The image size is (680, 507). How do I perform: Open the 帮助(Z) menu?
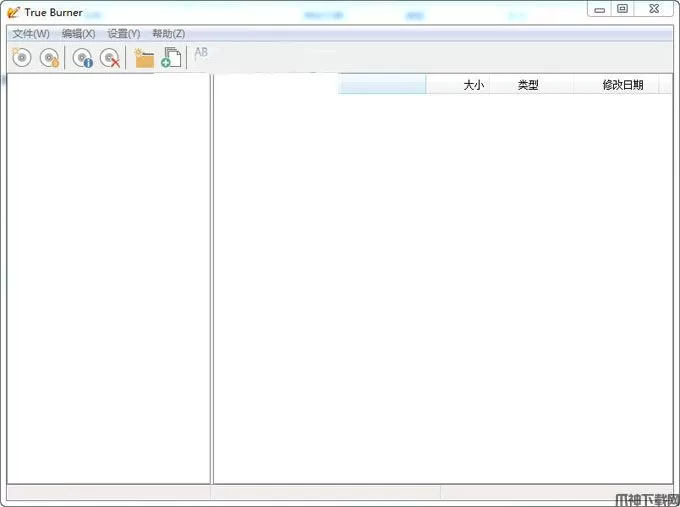[169, 34]
